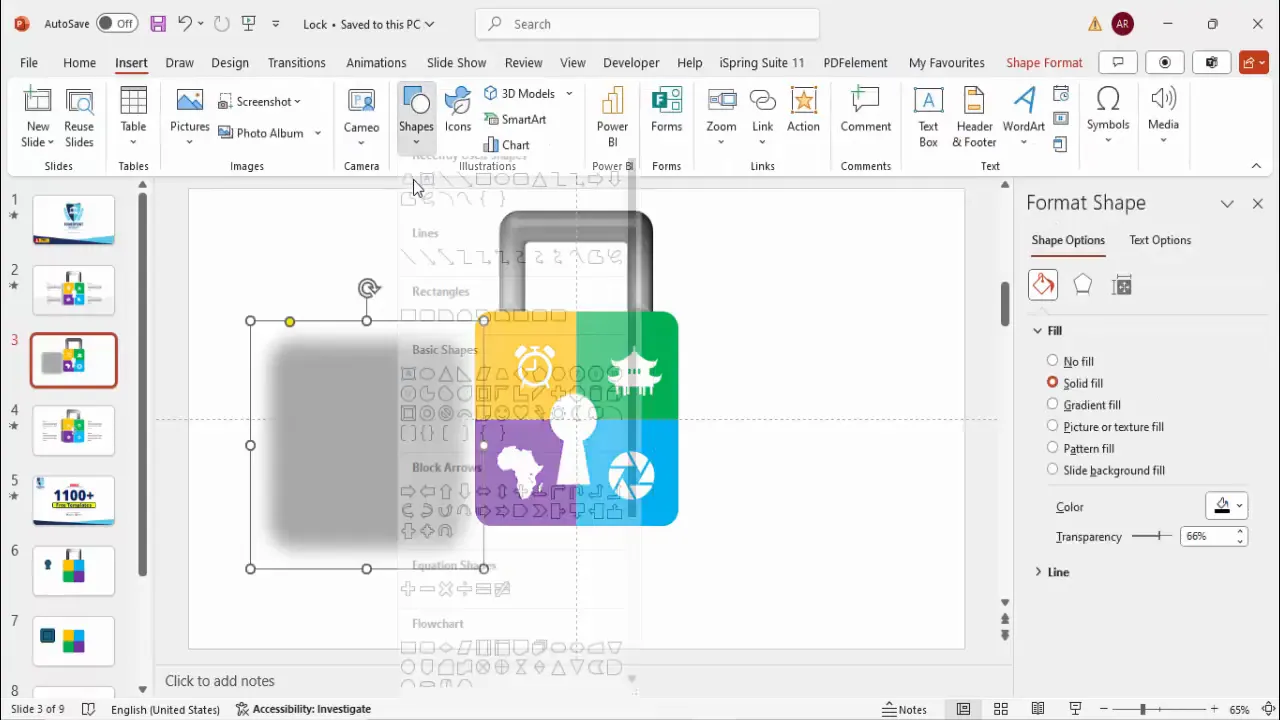Switch to Text Options tab
The width and height of the screenshot is (1280, 720).
(1160, 240)
